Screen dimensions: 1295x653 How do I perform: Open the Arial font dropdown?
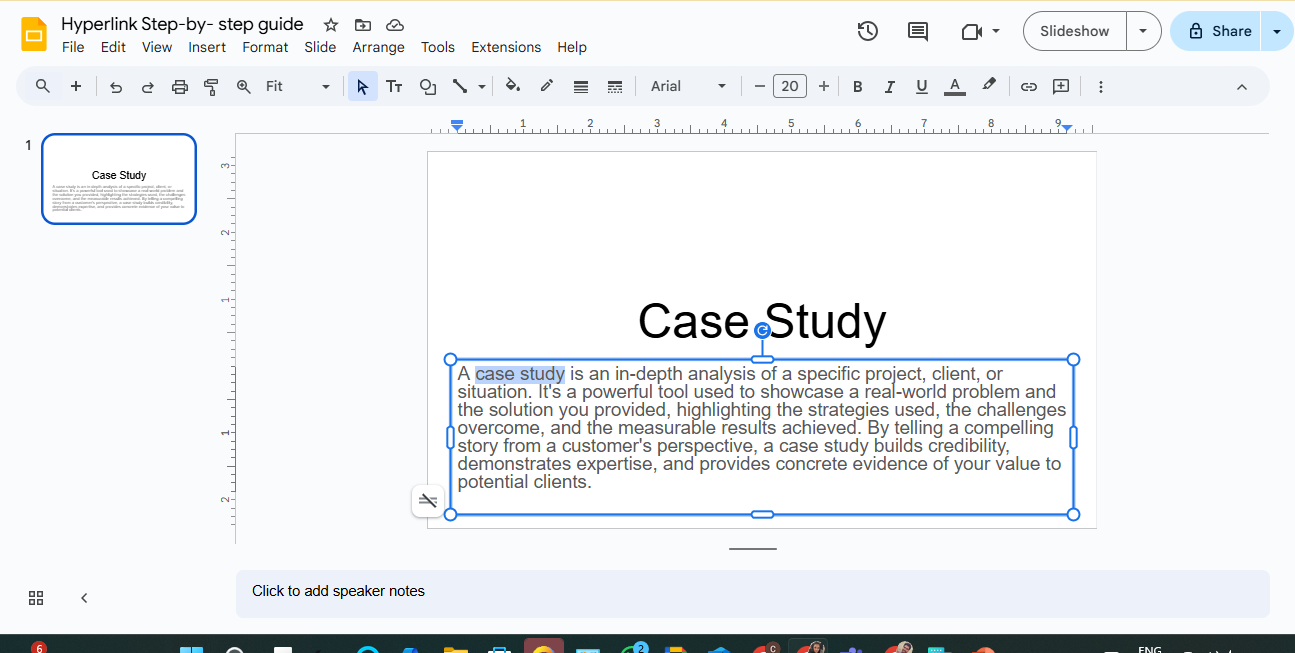721,86
